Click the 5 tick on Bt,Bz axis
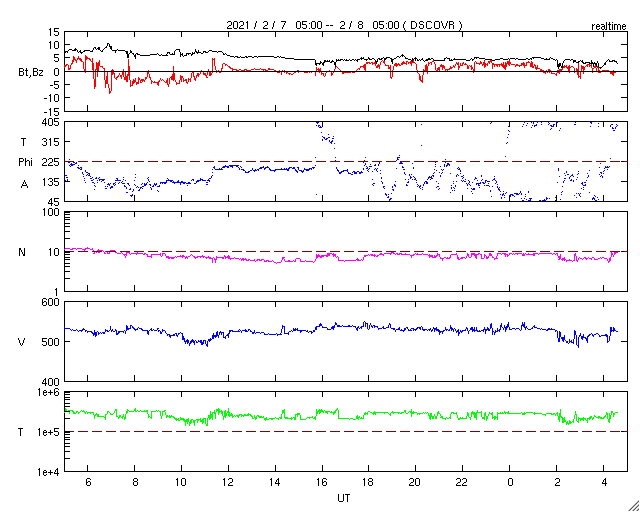This screenshot has width=640, height=512. [56, 58]
